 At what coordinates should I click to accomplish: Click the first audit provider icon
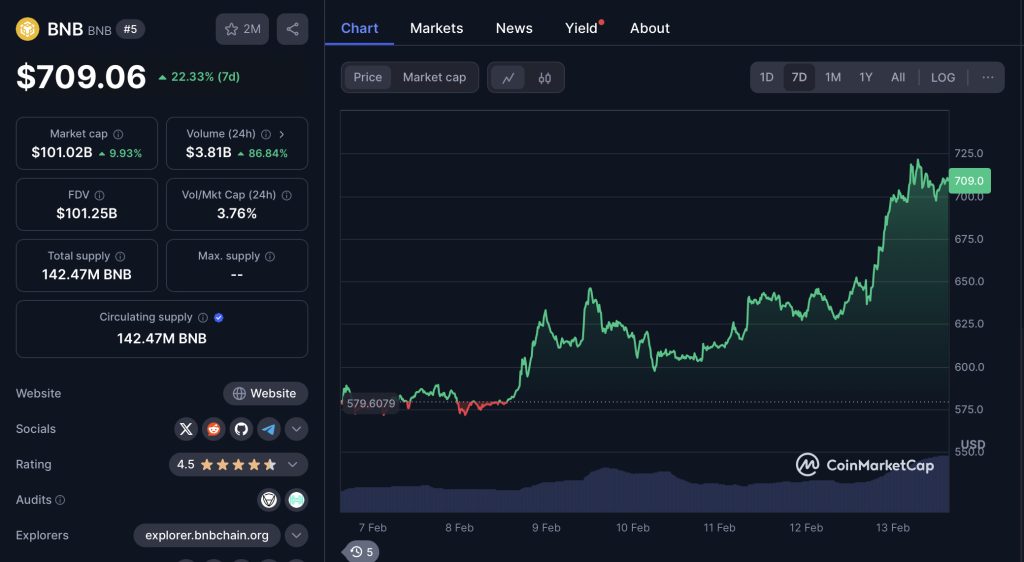269,500
